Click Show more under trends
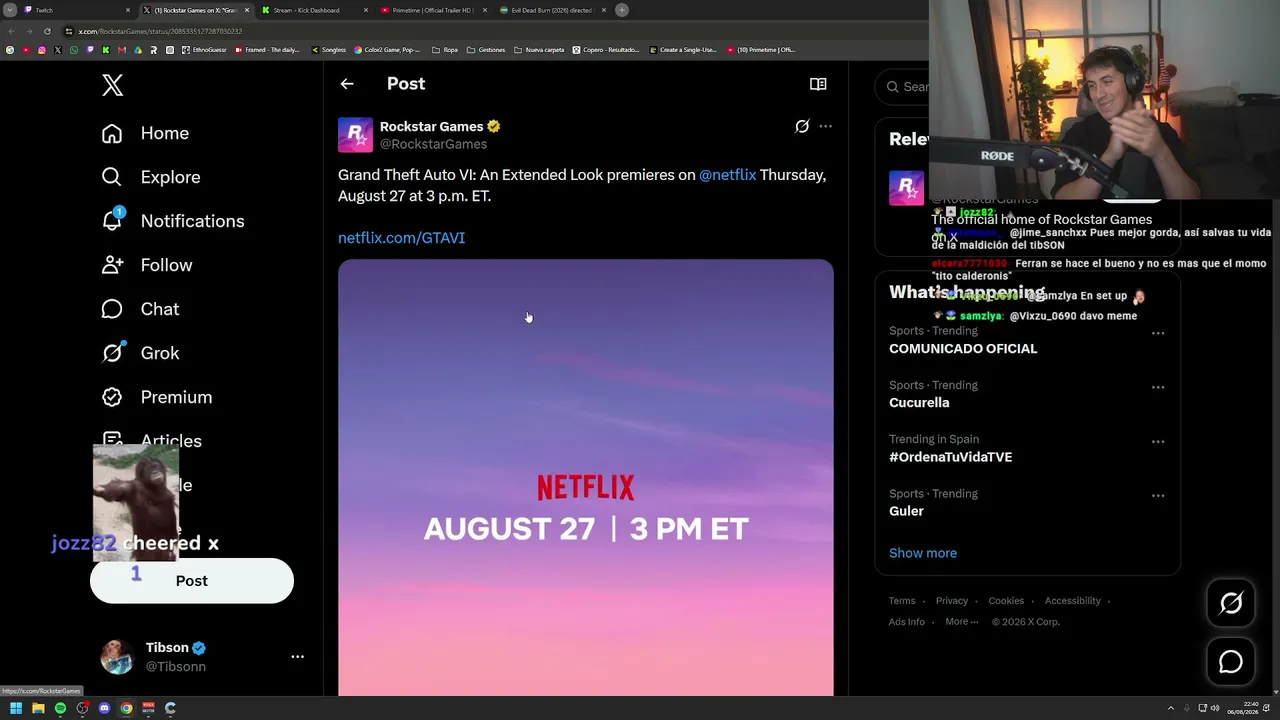This screenshot has width=1280, height=720. pos(923,553)
